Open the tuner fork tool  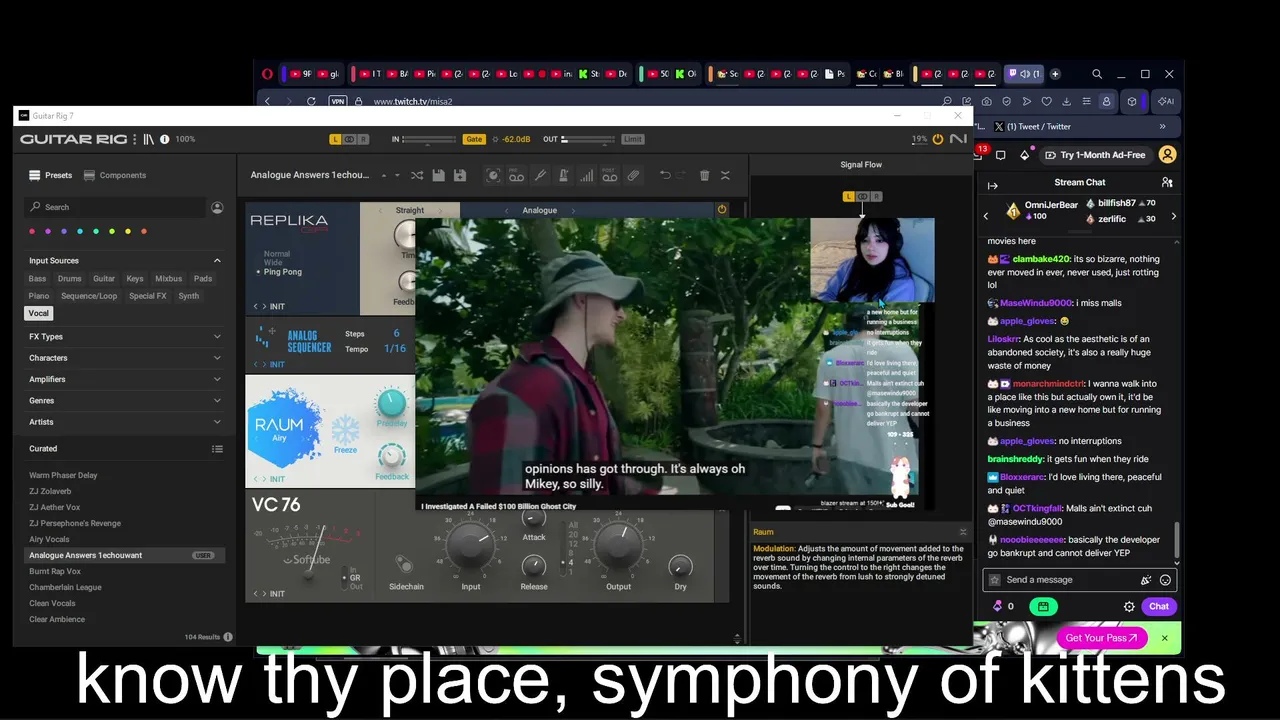pyautogui.click(x=540, y=175)
